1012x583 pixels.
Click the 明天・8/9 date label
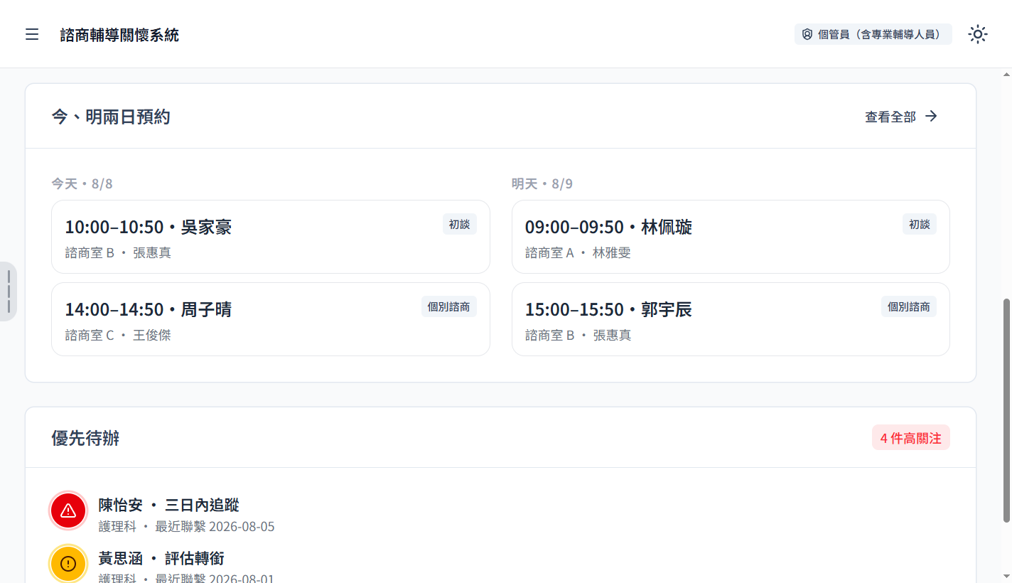pyautogui.click(x=542, y=184)
